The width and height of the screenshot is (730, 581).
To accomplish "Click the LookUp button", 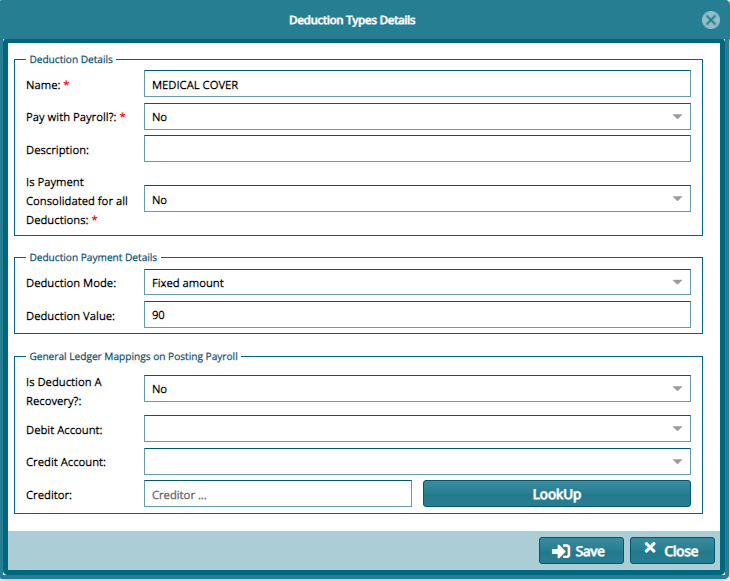I will click(557, 494).
